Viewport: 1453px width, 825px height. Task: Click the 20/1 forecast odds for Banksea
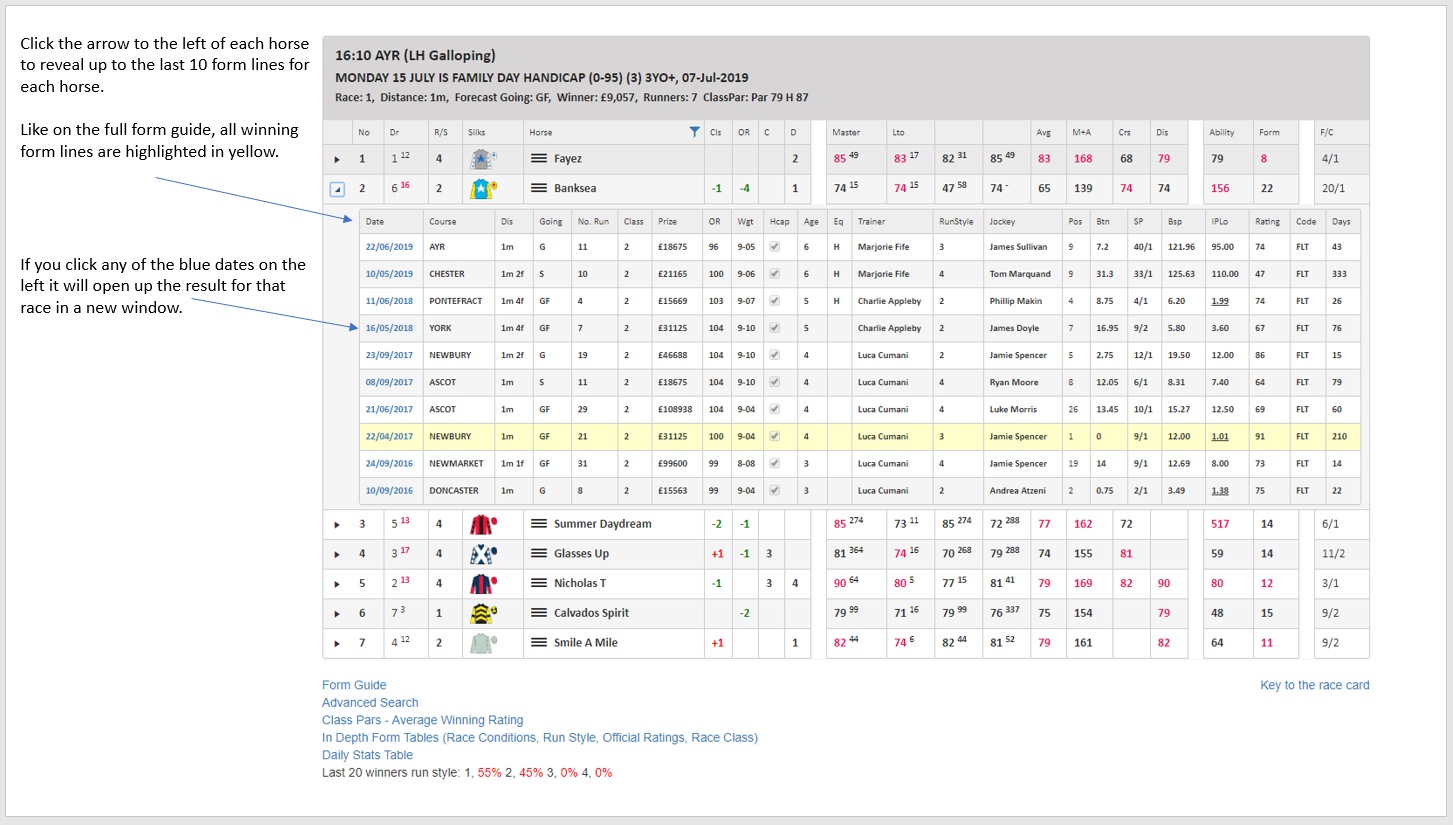tap(1333, 188)
